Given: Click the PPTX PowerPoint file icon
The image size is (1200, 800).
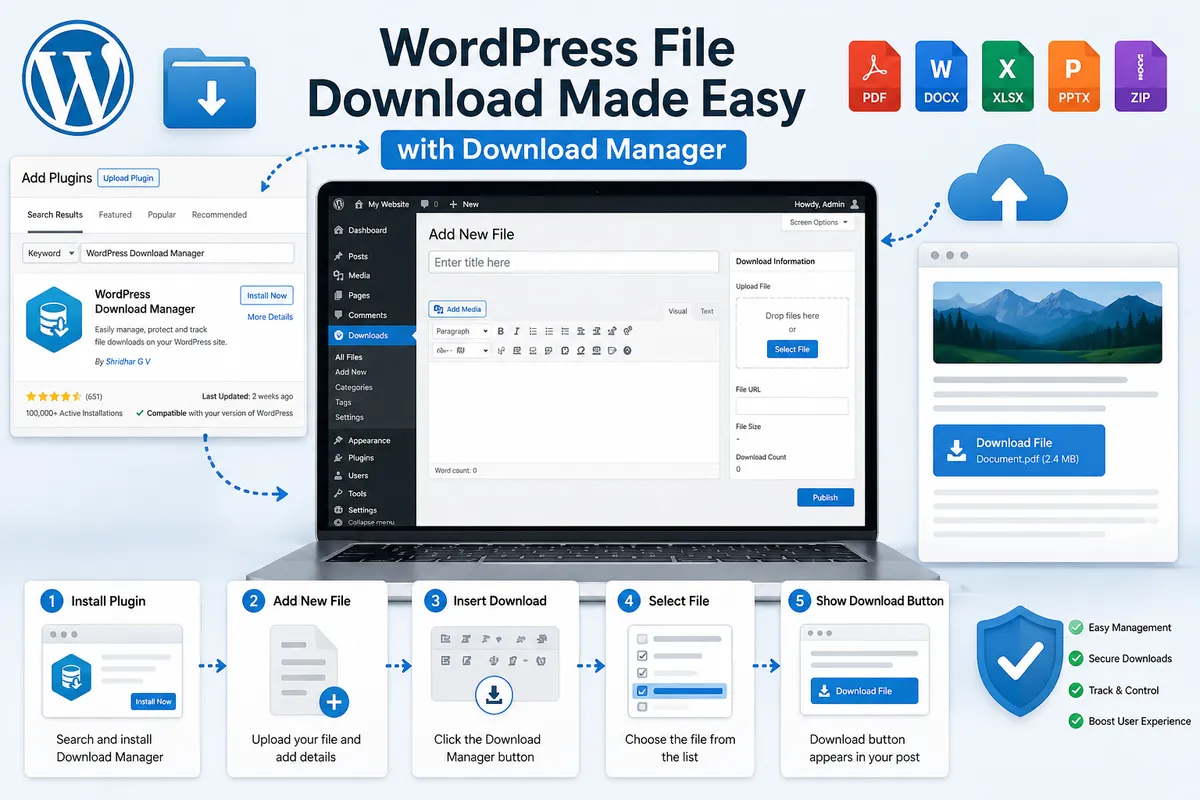Looking at the screenshot, I should coord(1072,76).
